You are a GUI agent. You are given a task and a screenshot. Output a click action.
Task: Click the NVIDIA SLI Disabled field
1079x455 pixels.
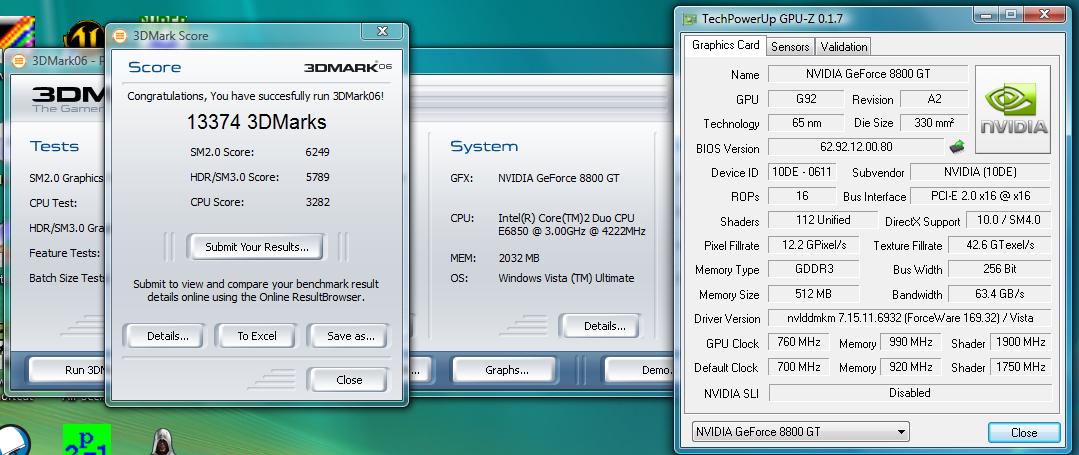910,392
